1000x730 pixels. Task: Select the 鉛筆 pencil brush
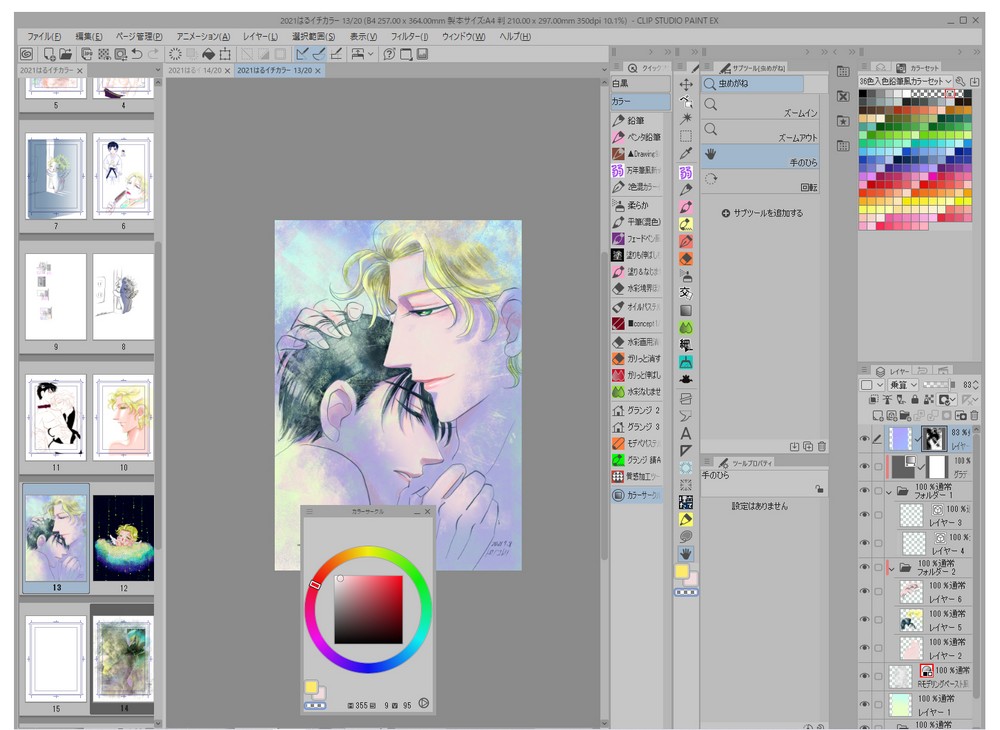click(x=636, y=120)
